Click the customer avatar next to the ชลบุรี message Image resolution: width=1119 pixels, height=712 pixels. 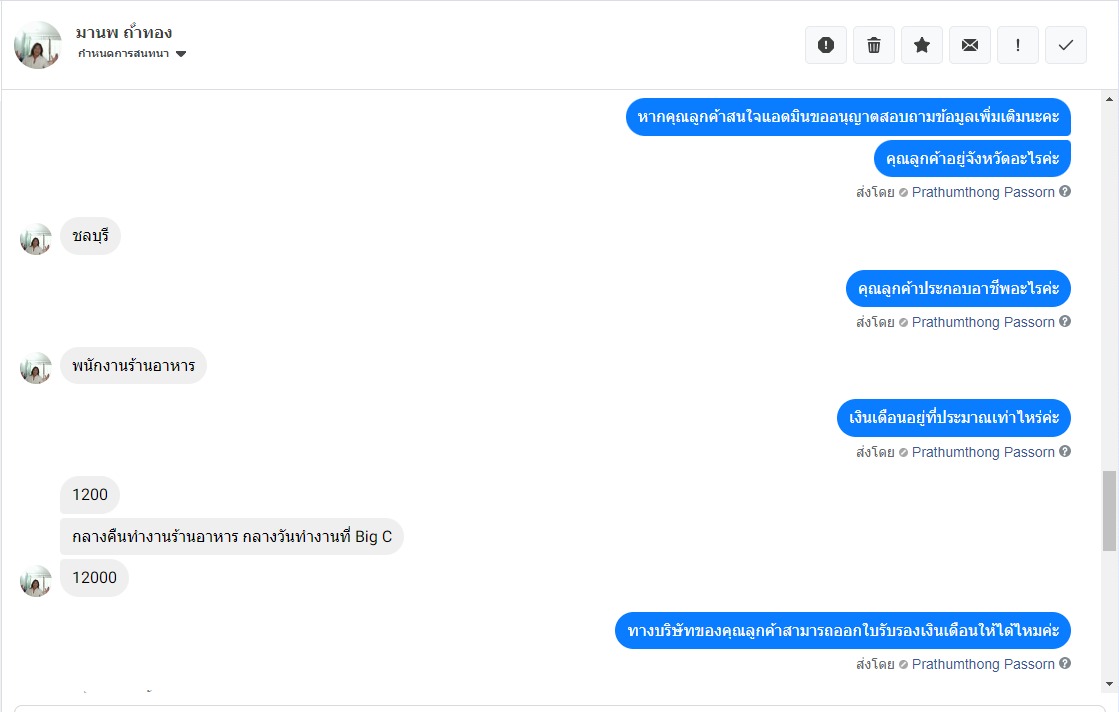(x=36, y=239)
